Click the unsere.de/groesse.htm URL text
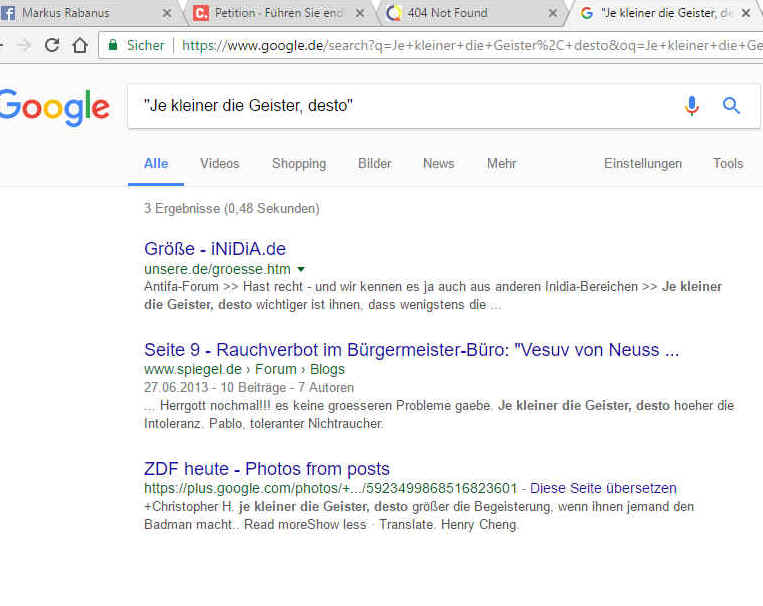The height and width of the screenshot is (606, 763). [x=217, y=269]
